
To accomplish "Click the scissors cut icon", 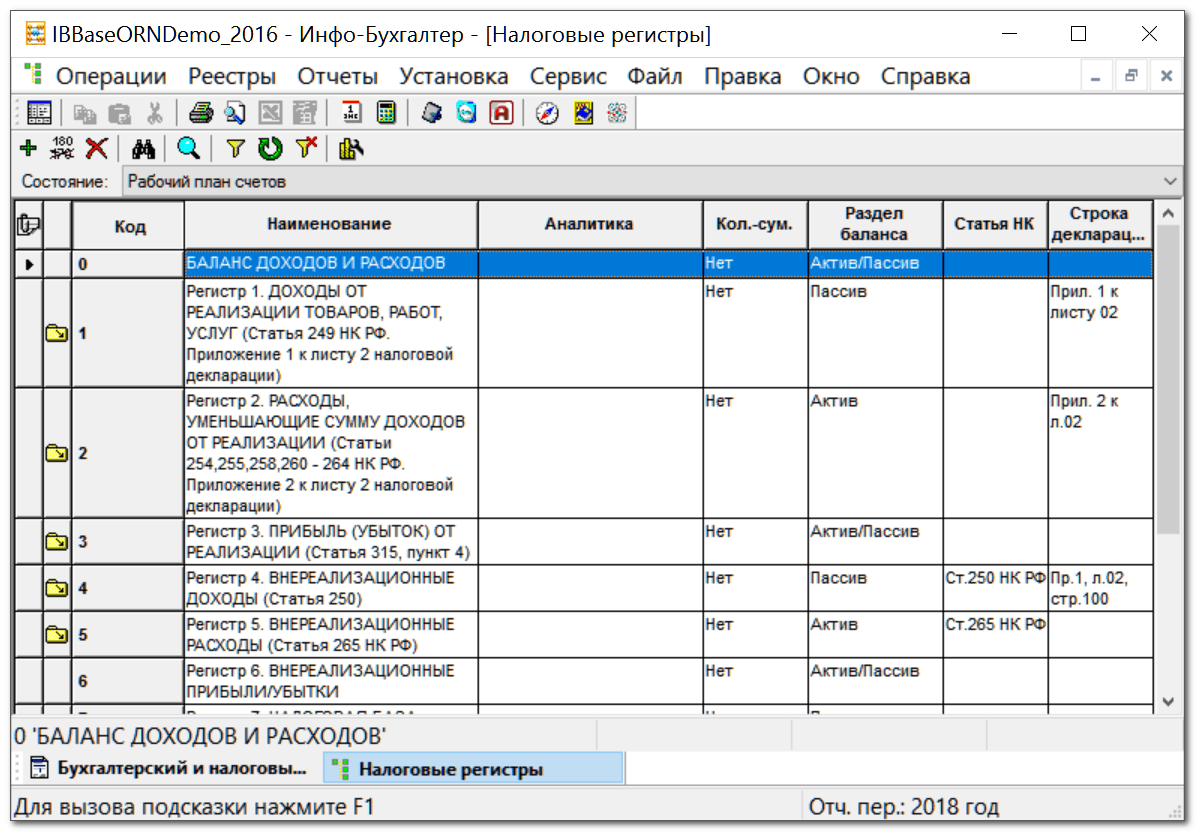I will pyautogui.click(x=155, y=114).
